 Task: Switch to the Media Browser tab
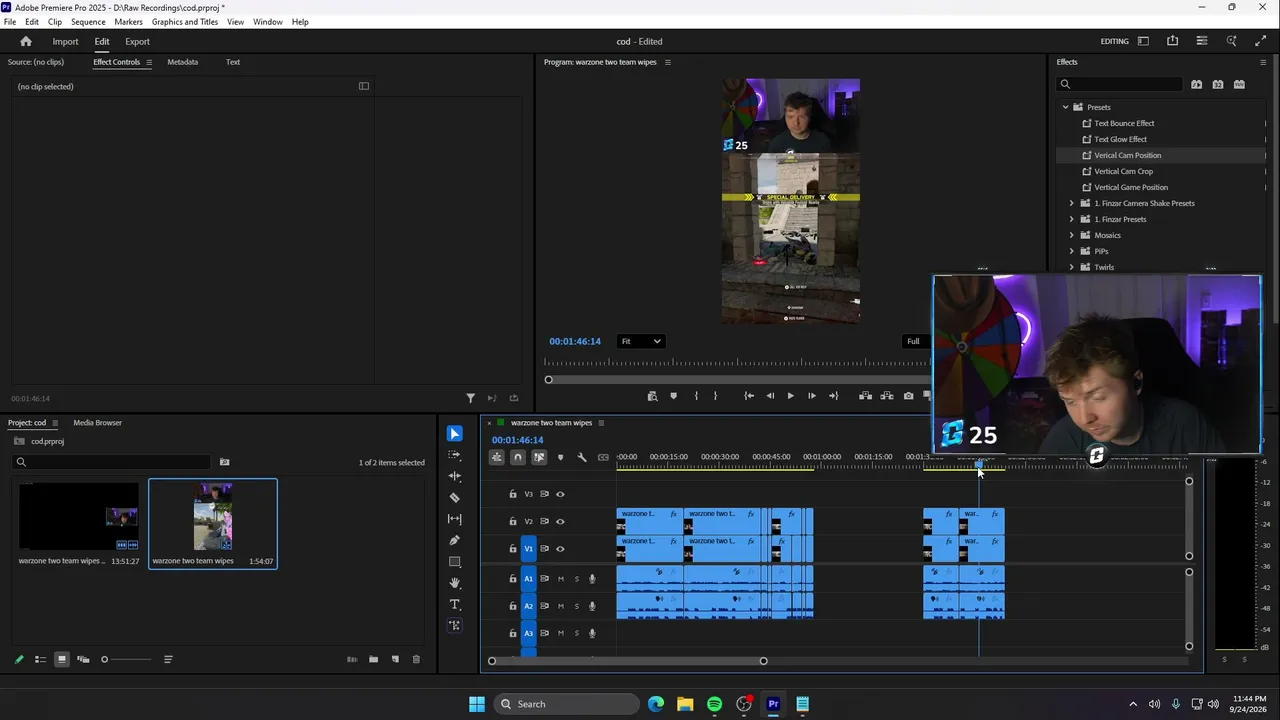coord(98,422)
